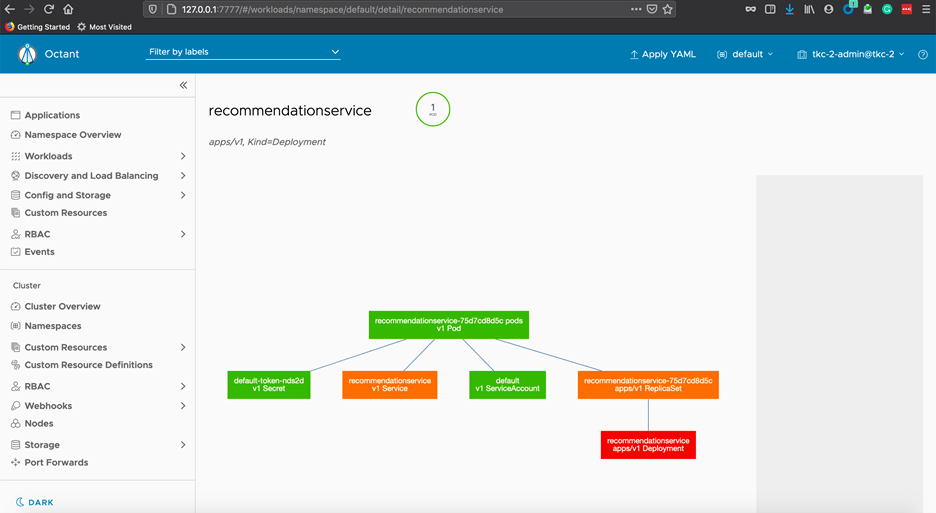Image resolution: width=936 pixels, height=513 pixels.
Task: Select Cluster Overview in the sidebar
Action: [62, 307]
